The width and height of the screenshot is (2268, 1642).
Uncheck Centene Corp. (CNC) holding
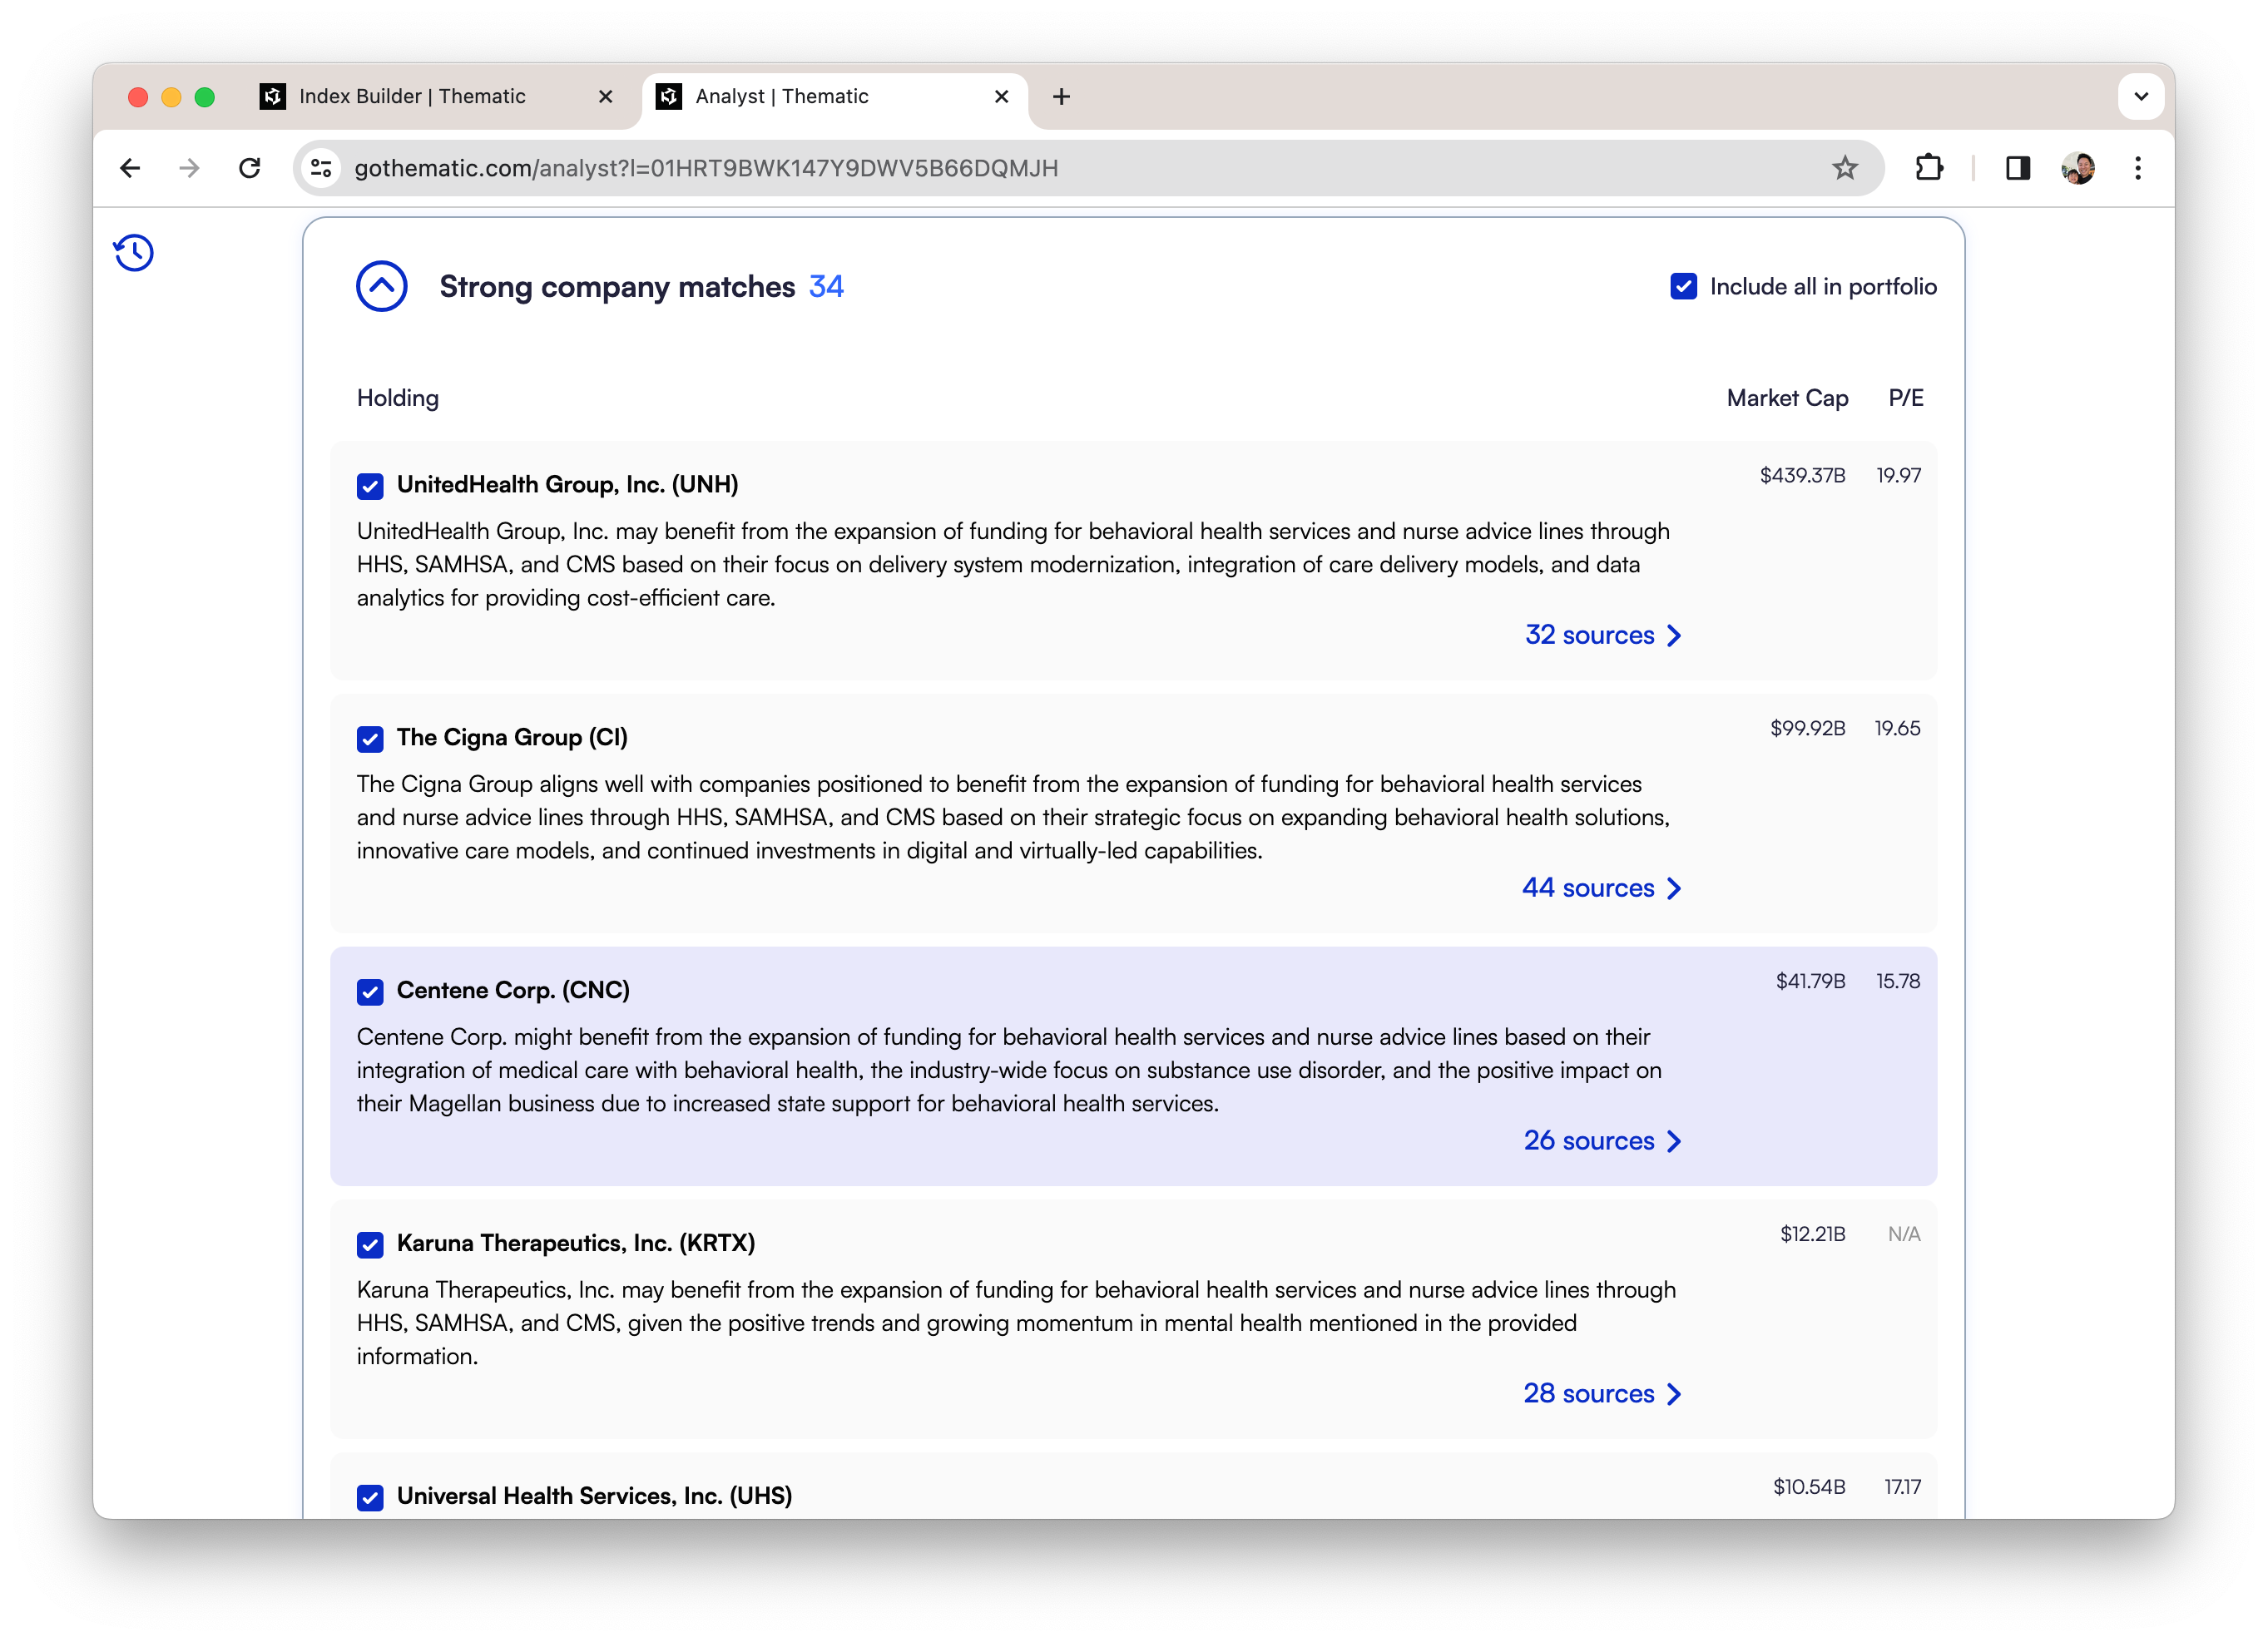click(x=370, y=992)
